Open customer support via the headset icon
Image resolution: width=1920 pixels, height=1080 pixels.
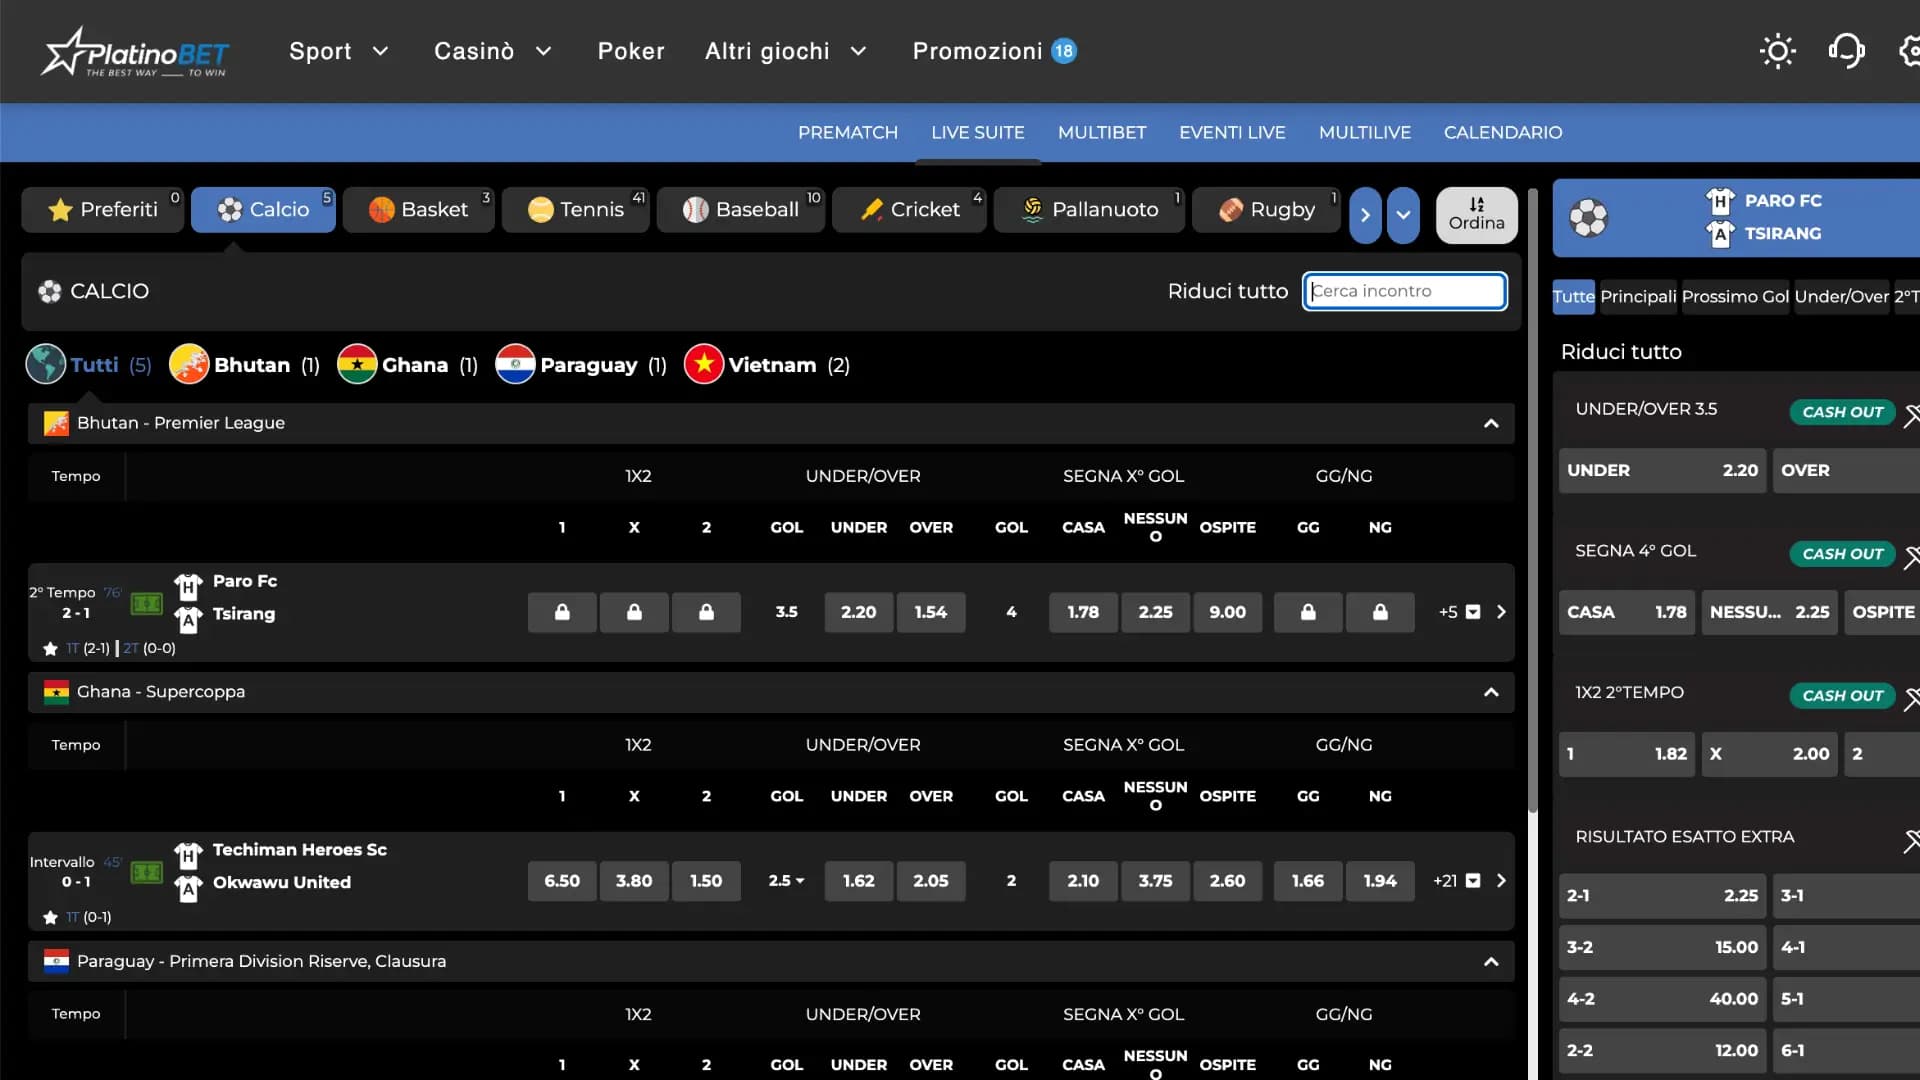tap(1846, 50)
